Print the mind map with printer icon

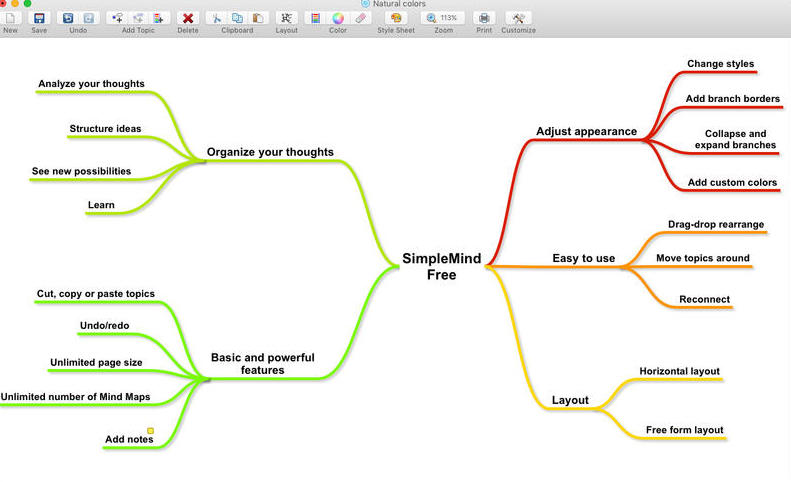pos(484,18)
